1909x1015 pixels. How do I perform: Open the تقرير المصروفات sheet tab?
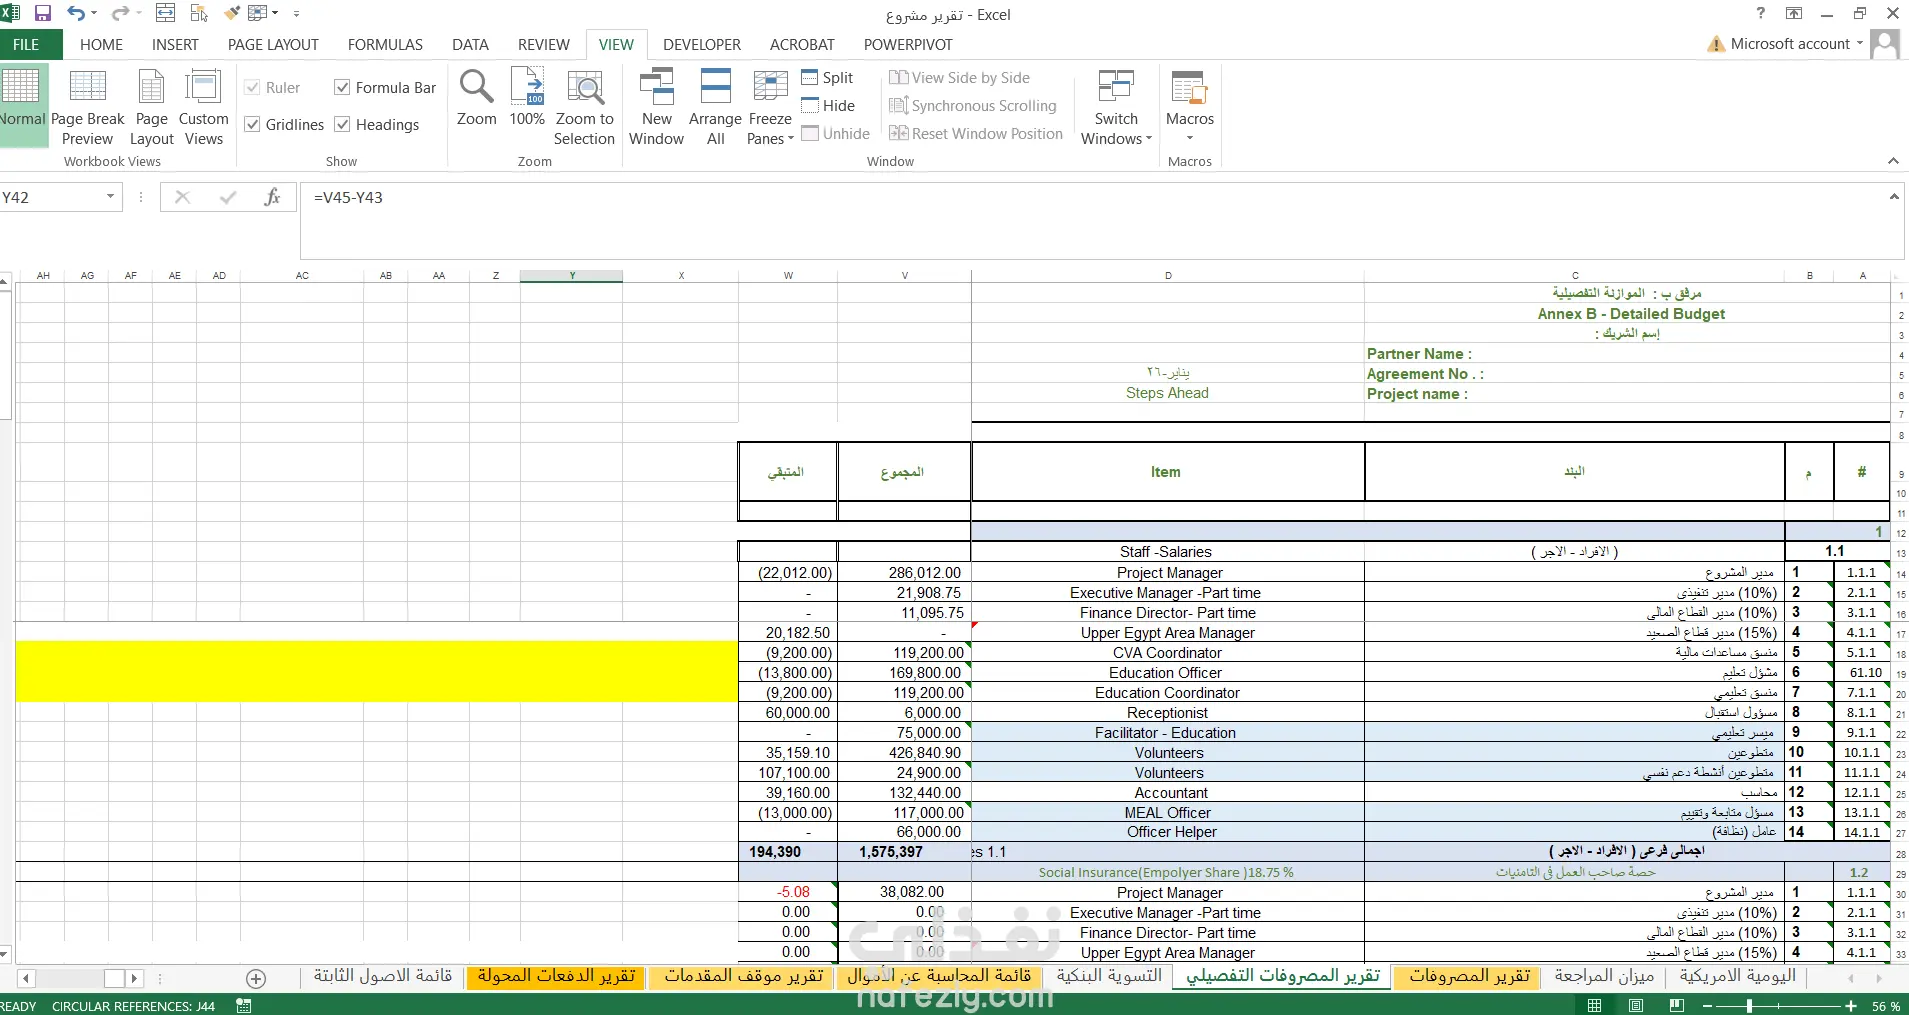click(1469, 976)
